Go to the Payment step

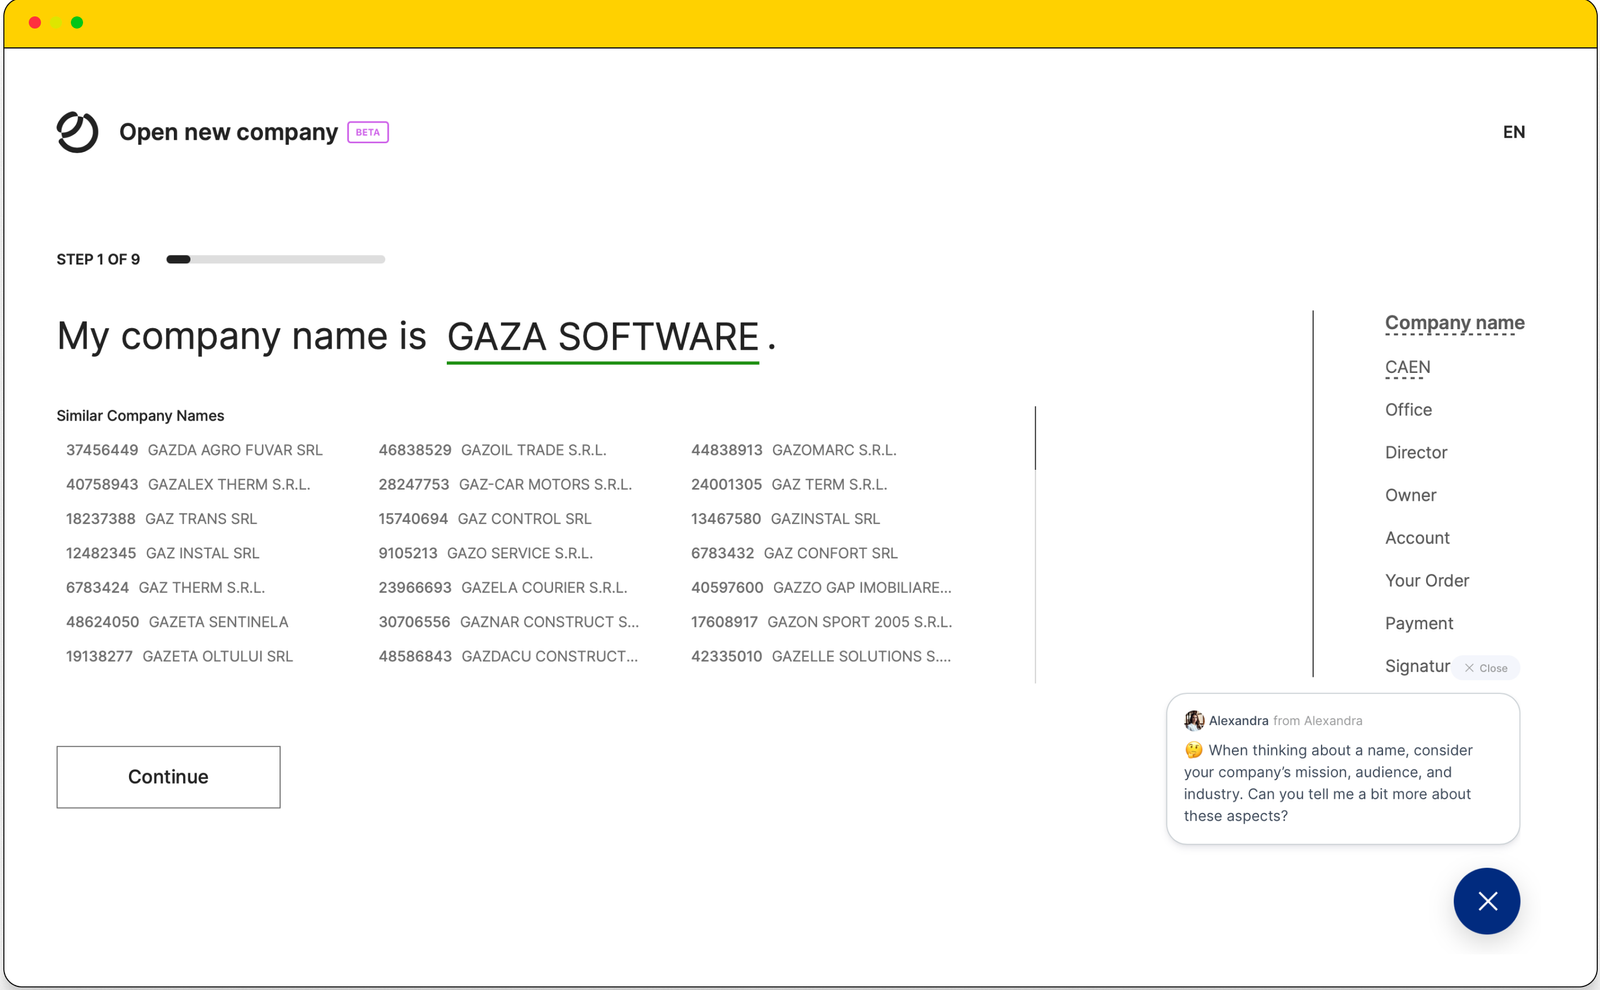click(x=1419, y=624)
